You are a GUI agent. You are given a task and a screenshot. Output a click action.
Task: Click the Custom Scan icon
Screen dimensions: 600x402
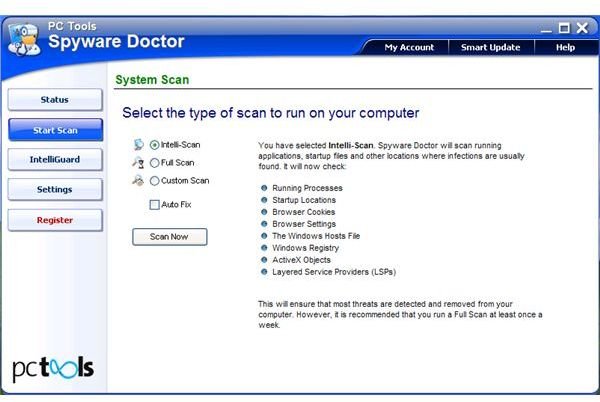click(138, 180)
